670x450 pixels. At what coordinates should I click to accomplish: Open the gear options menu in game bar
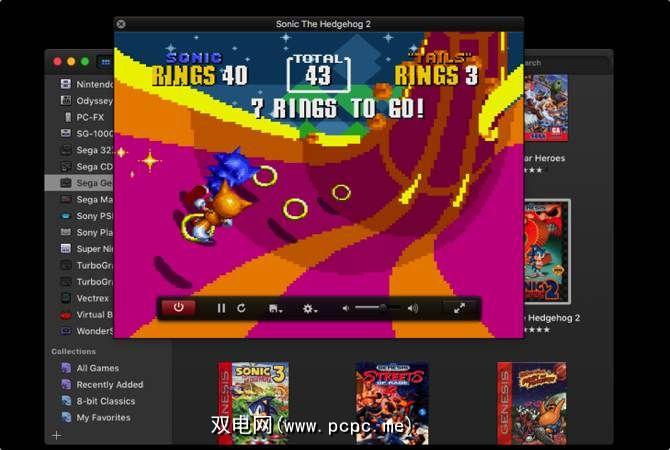coord(309,308)
